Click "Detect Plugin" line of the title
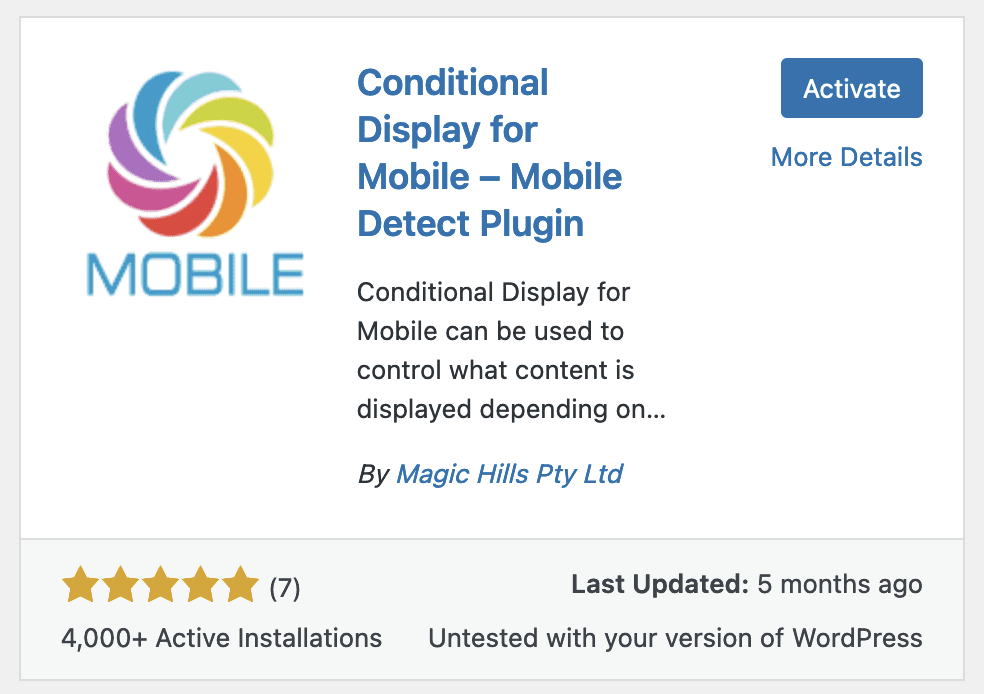The height and width of the screenshot is (694, 984). [x=471, y=224]
